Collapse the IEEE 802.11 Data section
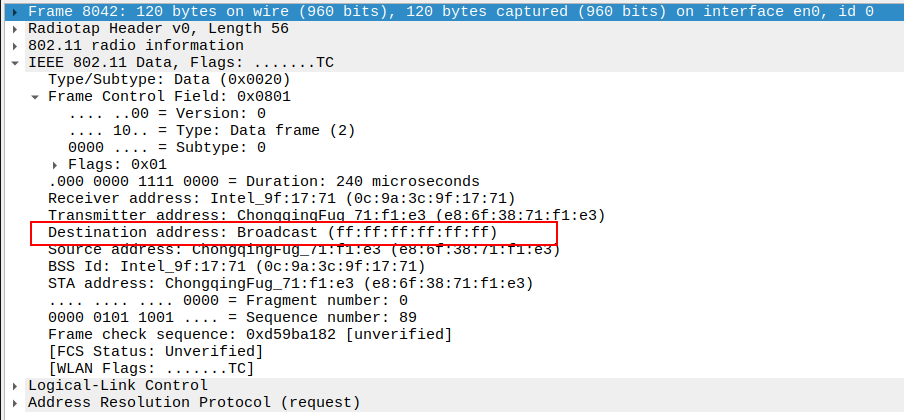The image size is (904, 420). [16, 62]
